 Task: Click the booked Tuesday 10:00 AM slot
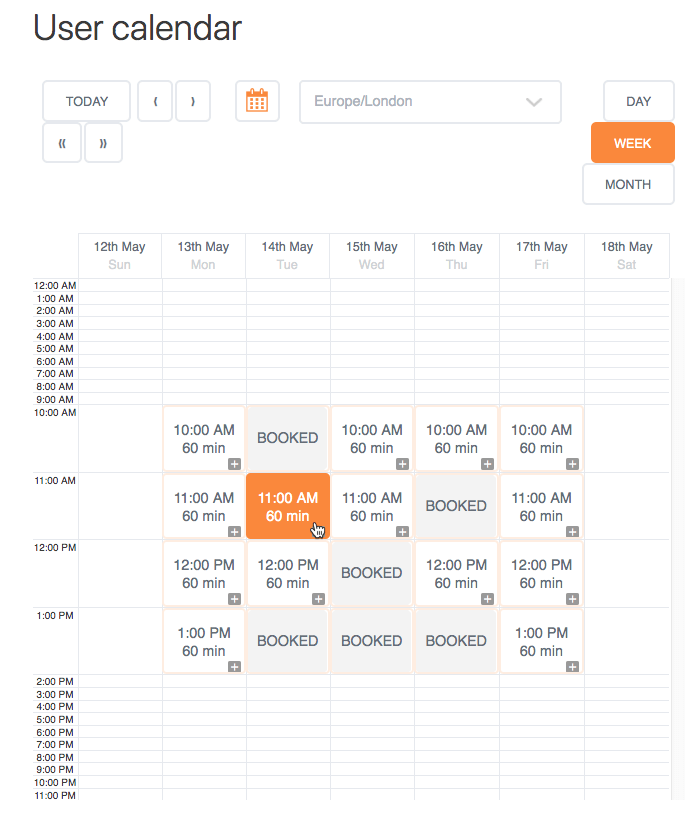[x=287, y=438]
